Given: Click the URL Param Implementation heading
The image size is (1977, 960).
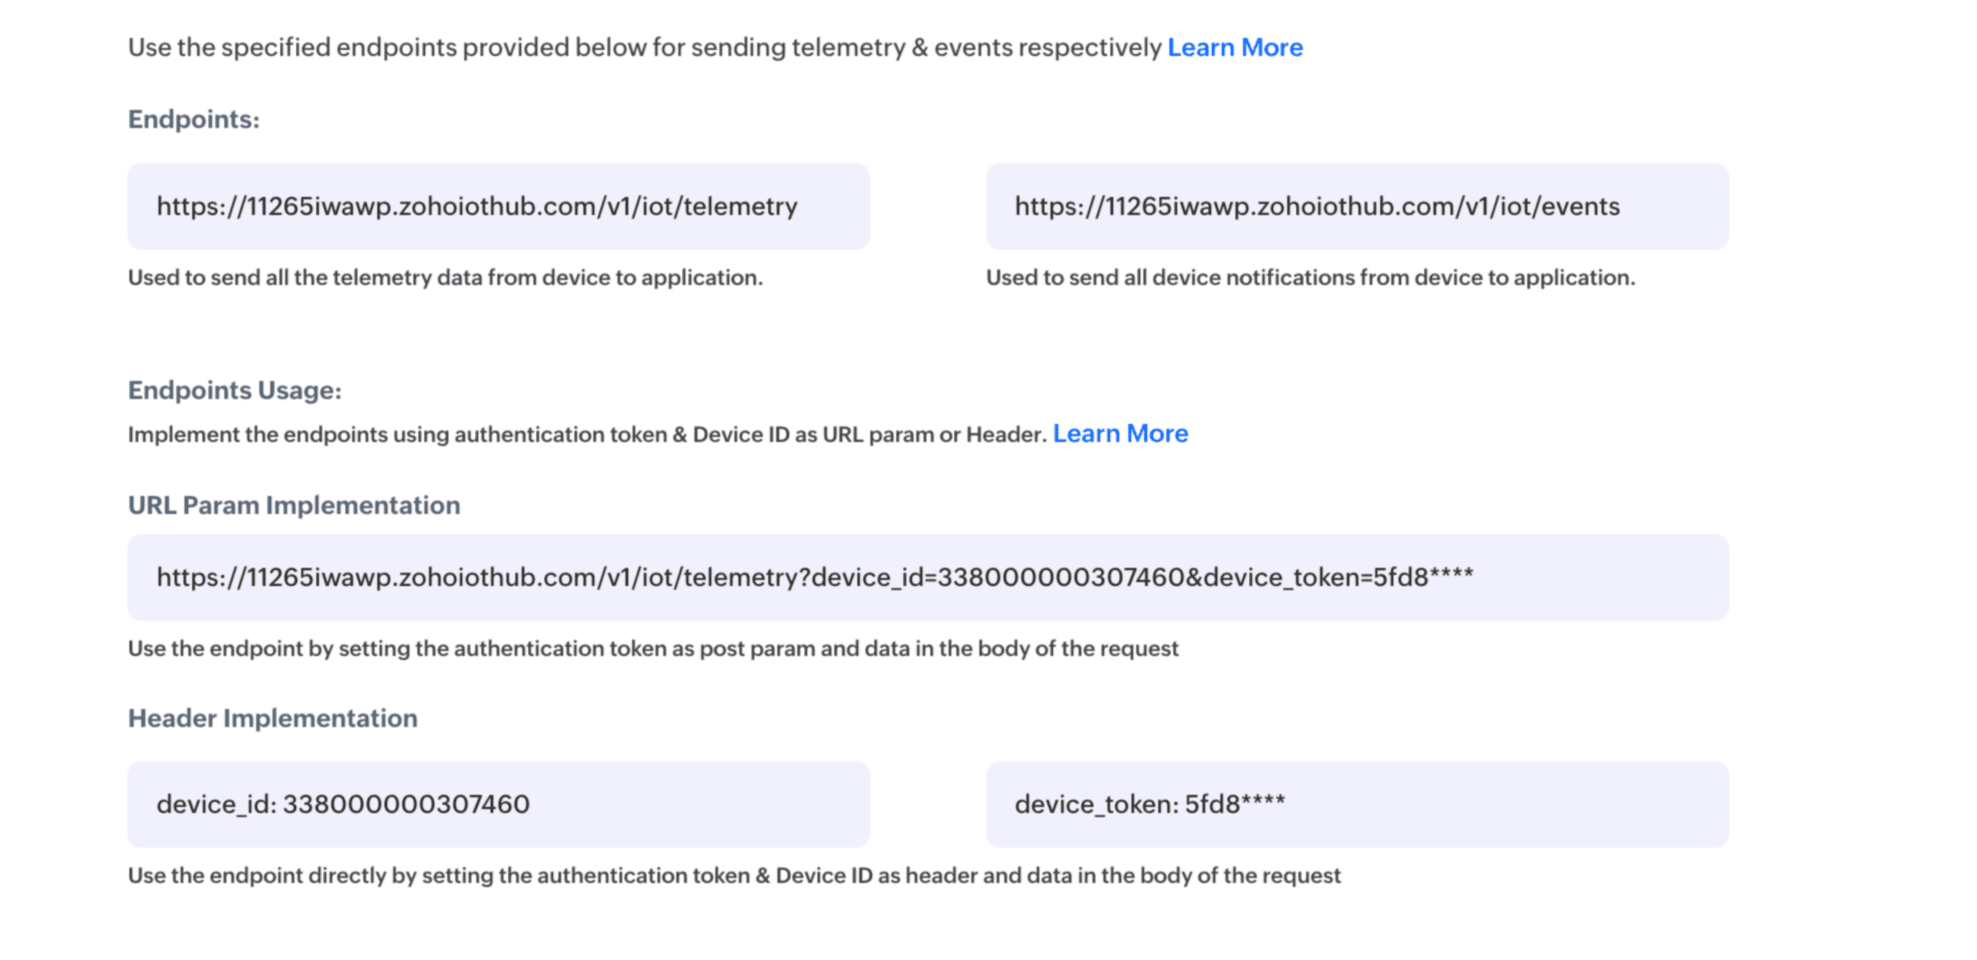Looking at the screenshot, I should pyautogui.click(x=293, y=506).
